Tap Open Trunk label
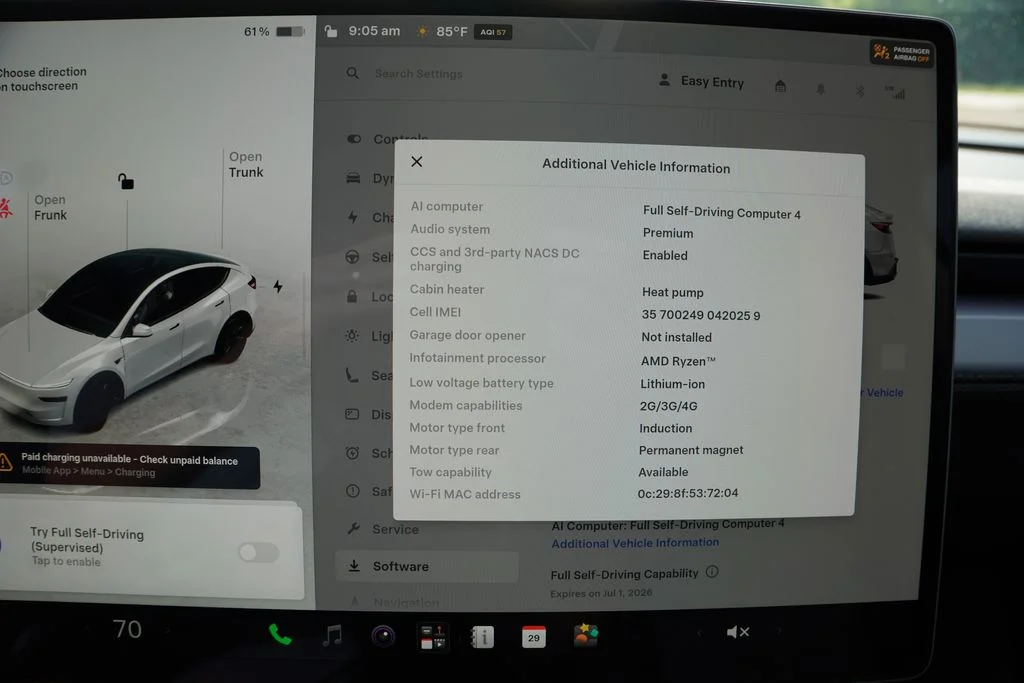The height and width of the screenshot is (683, 1024). pyautogui.click(x=246, y=165)
